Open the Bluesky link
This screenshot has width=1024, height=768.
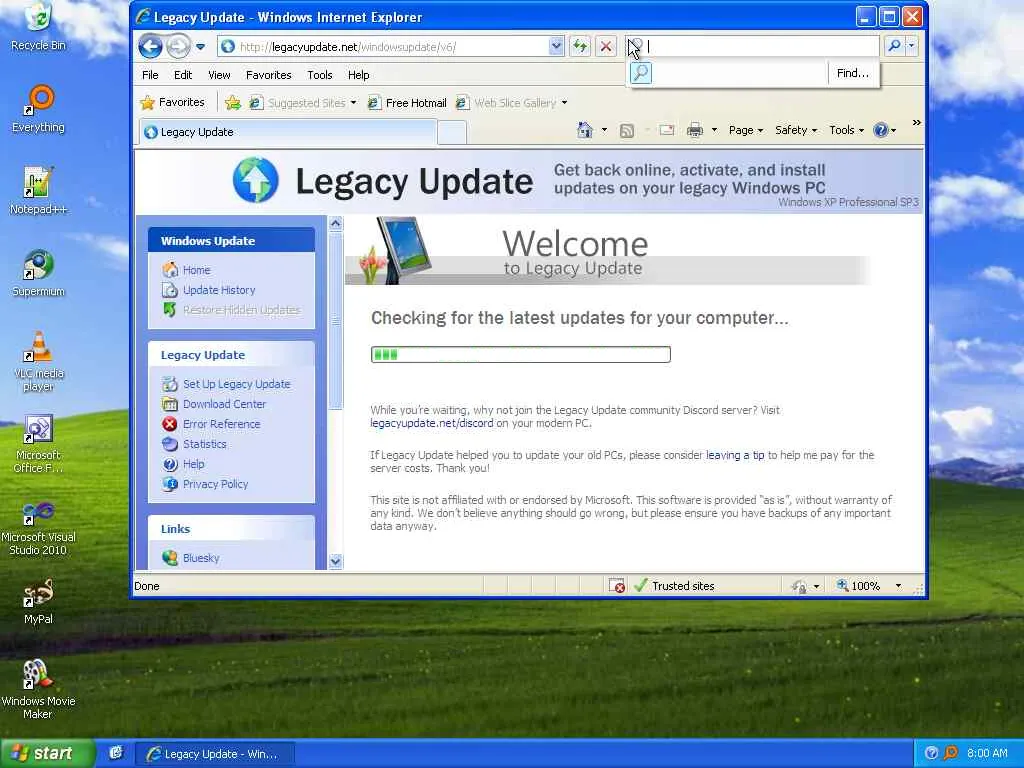coord(201,558)
